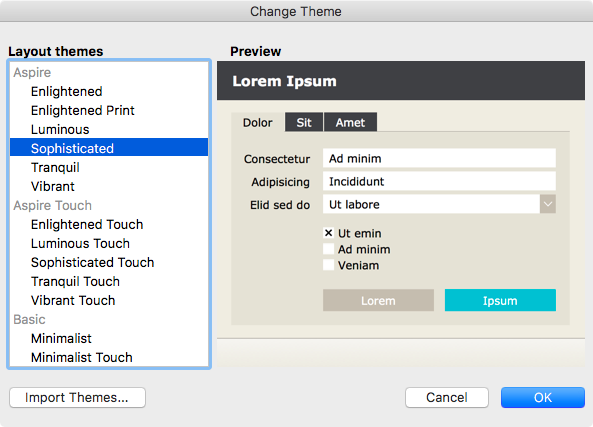
Task: Pick the Minimalist Touch theme
Action: (109, 357)
